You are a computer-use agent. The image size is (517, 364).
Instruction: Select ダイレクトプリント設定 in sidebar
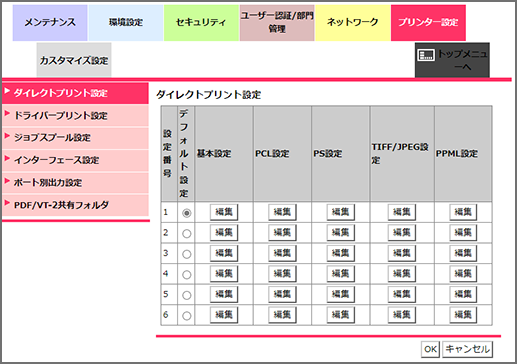coord(75,93)
